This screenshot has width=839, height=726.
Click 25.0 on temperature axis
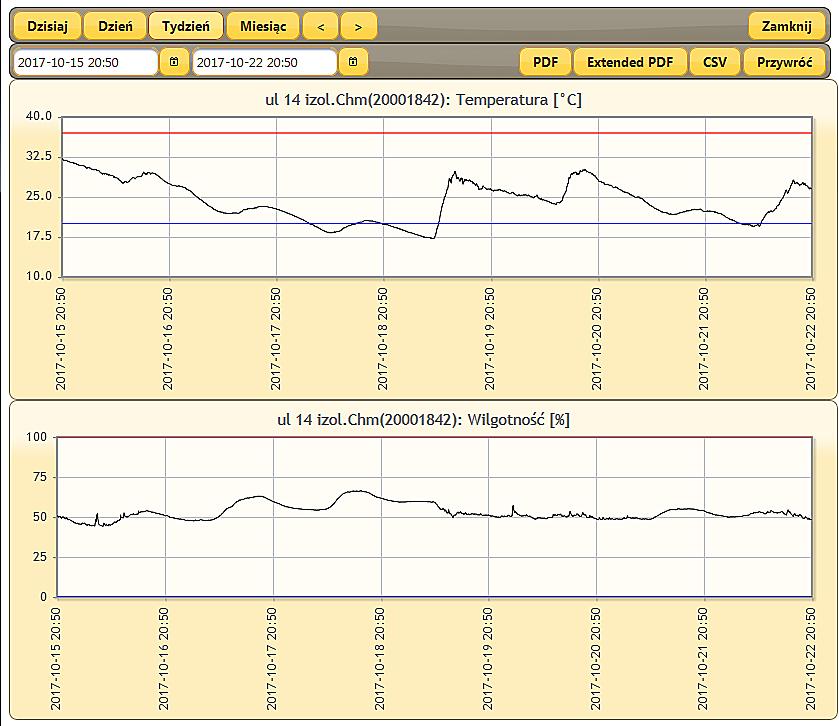pyautogui.click(x=39, y=196)
